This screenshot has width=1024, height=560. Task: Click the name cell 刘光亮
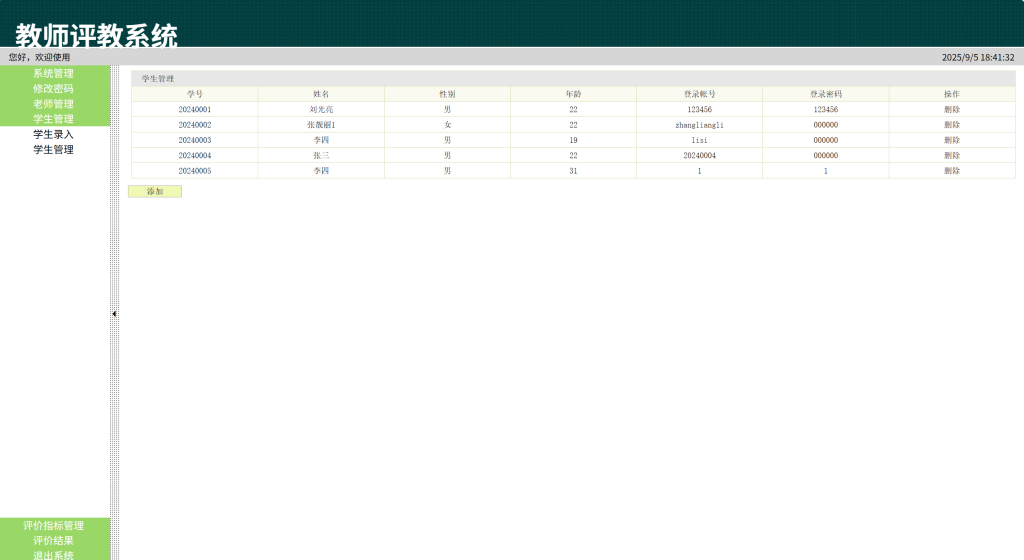(x=321, y=110)
